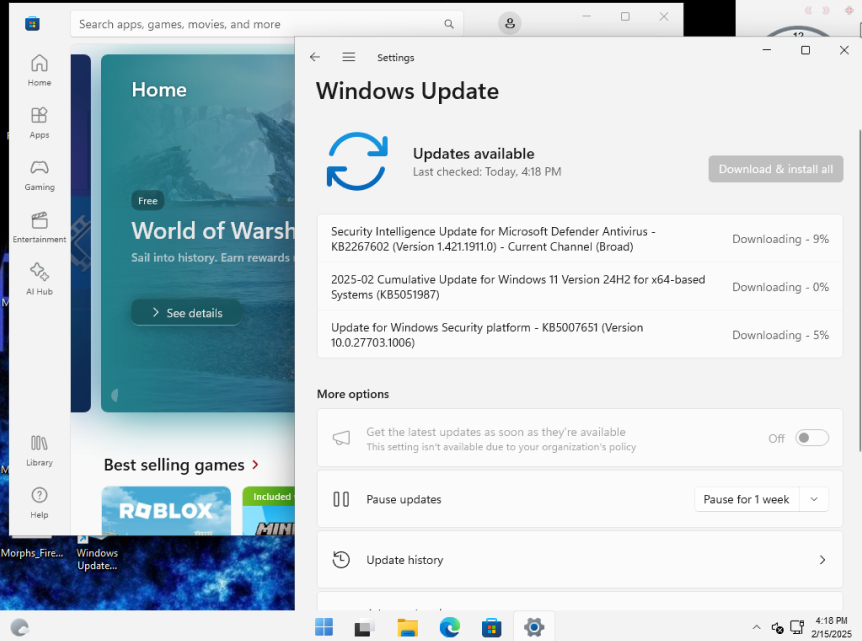Open Apps section in Store sidebar
The width and height of the screenshot is (862, 641).
[x=39, y=122]
